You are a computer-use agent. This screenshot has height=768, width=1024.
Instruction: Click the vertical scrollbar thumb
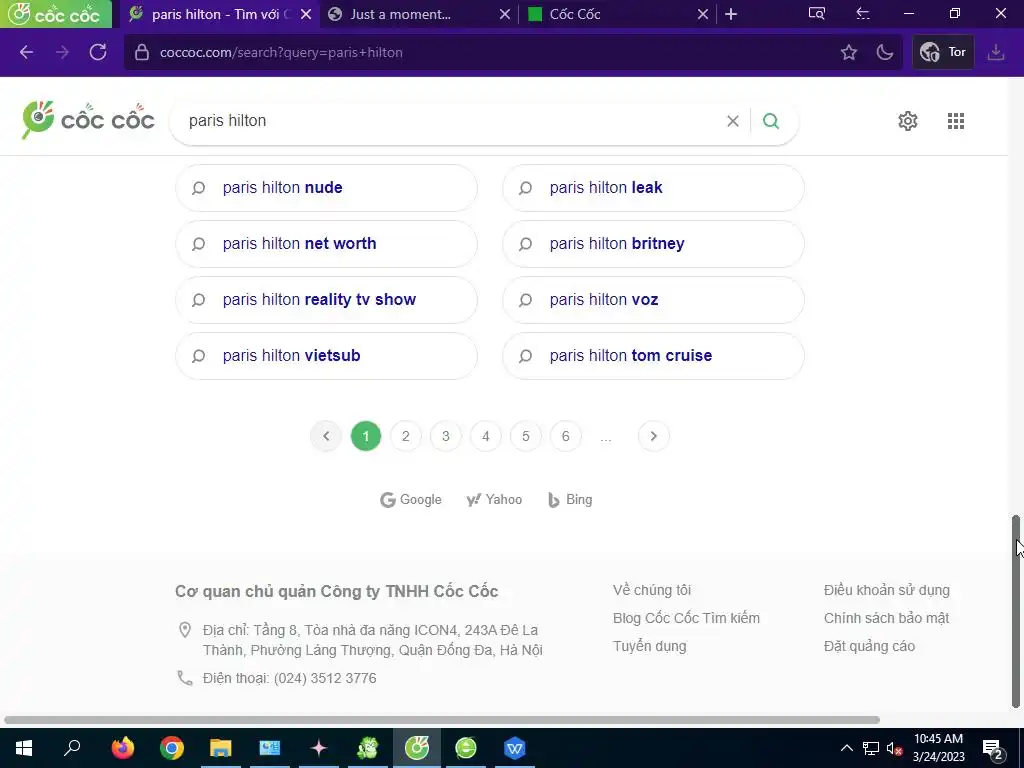tap(1016, 611)
